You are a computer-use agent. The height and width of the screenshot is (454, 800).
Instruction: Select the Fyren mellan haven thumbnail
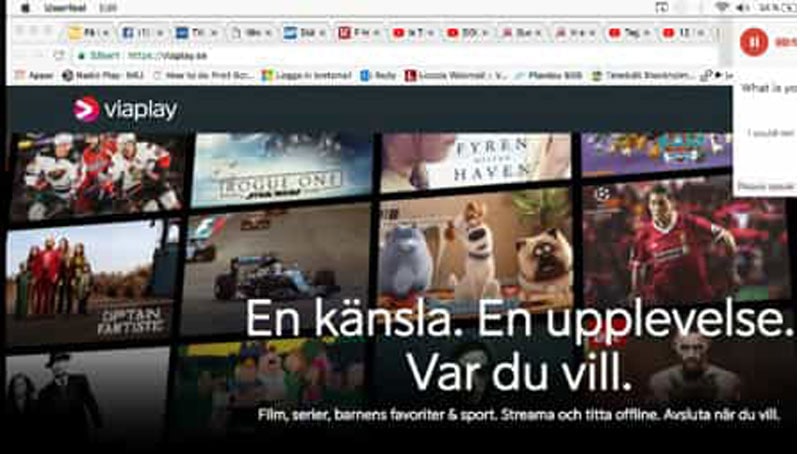475,160
